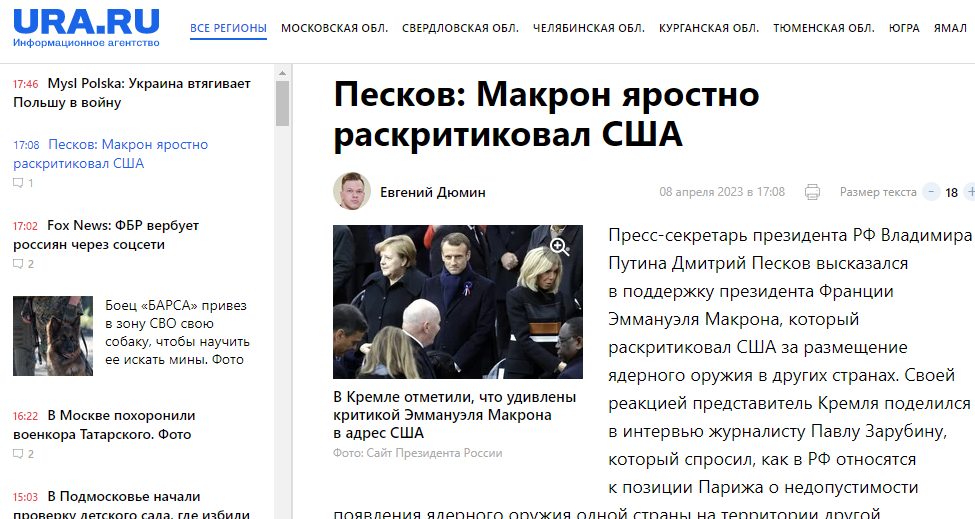Click the Macron article main photo
Screen dimensions: 975x519
(458, 301)
